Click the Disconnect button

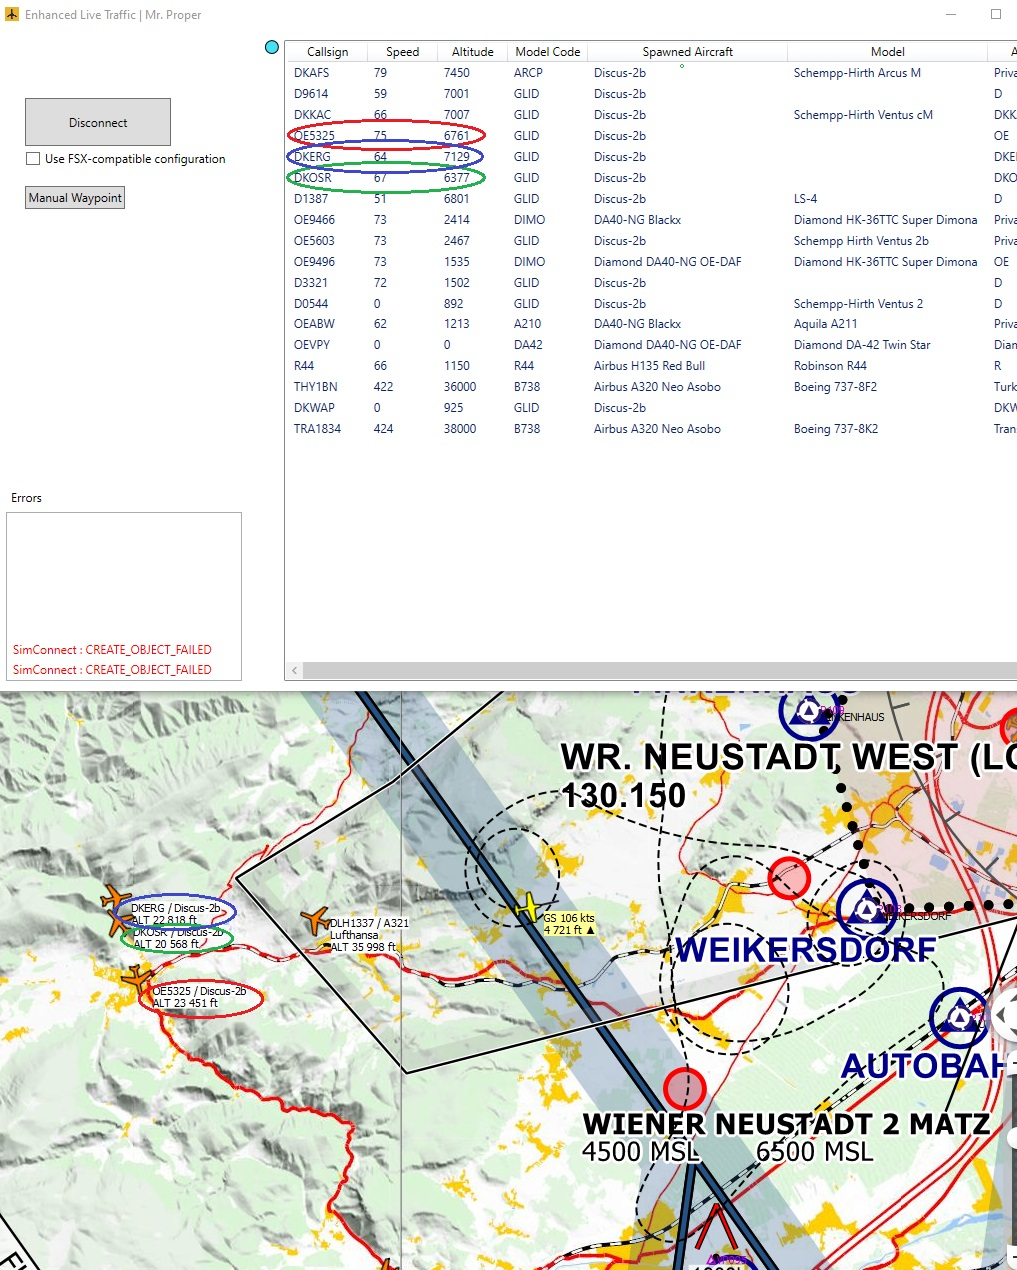(98, 122)
